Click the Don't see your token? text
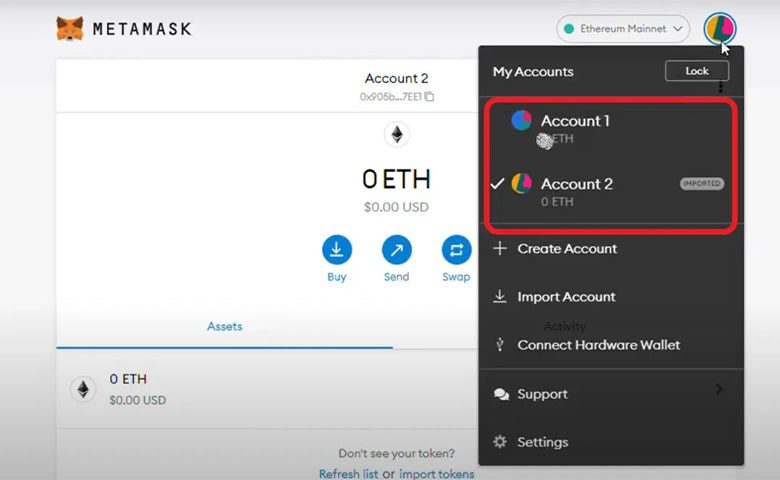780x480 pixels. click(x=396, y=453)
